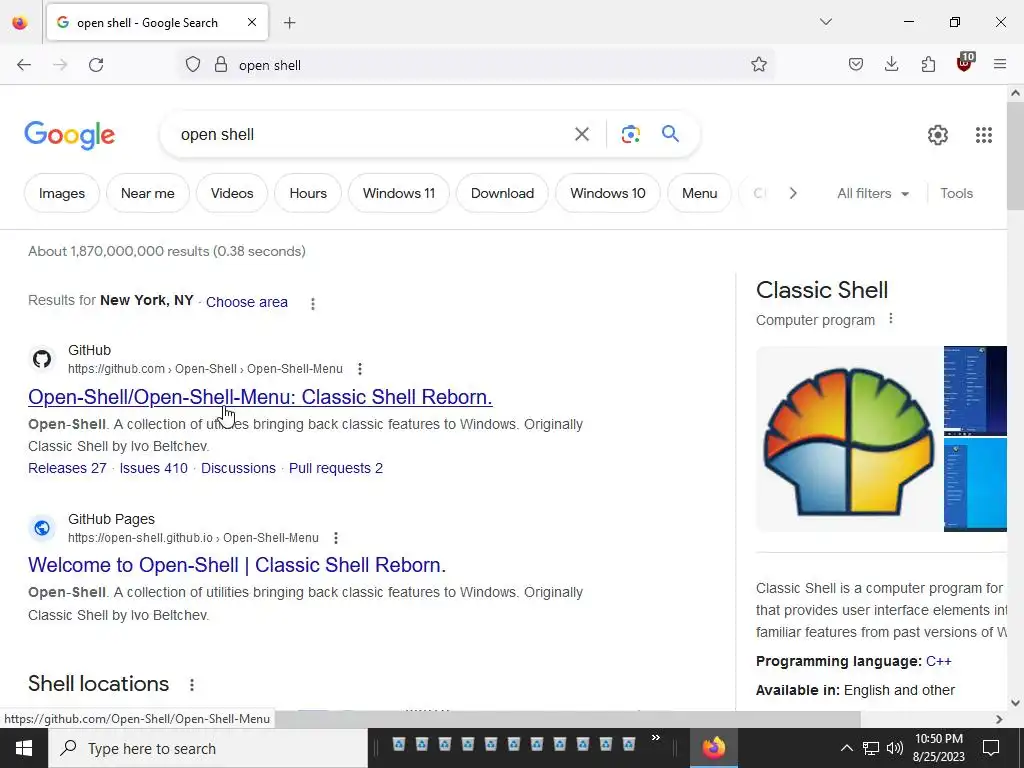Image resolution: width=1024 pixels, height=768 pixels.
Task: Open Firefox View pinned icon
Action: [x=20, y=23]
